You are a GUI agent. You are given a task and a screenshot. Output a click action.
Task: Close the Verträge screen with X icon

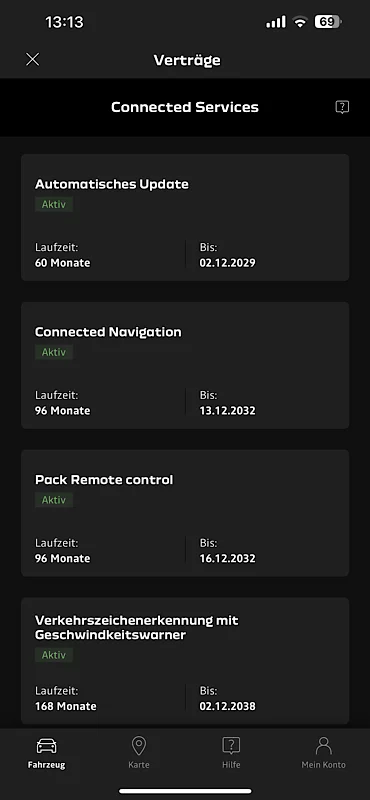coord(33,60)
